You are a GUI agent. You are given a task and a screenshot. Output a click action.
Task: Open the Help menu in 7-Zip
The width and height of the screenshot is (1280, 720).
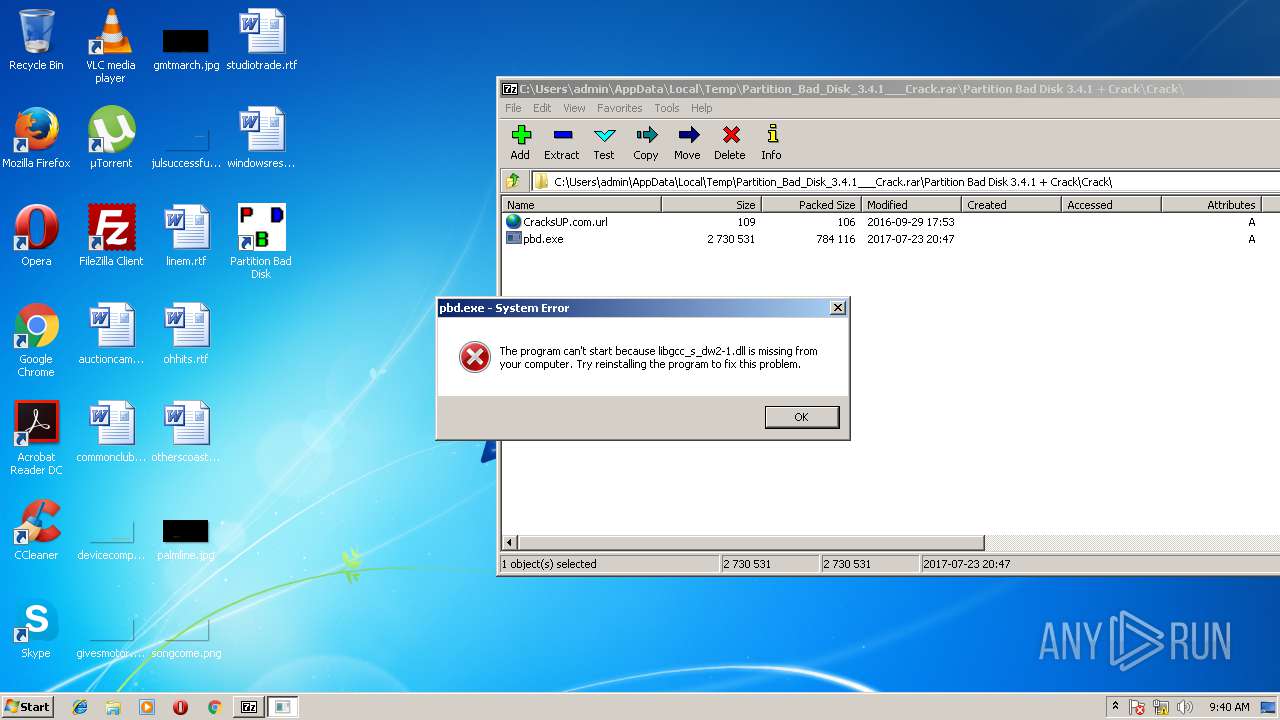tap(702, 108)
